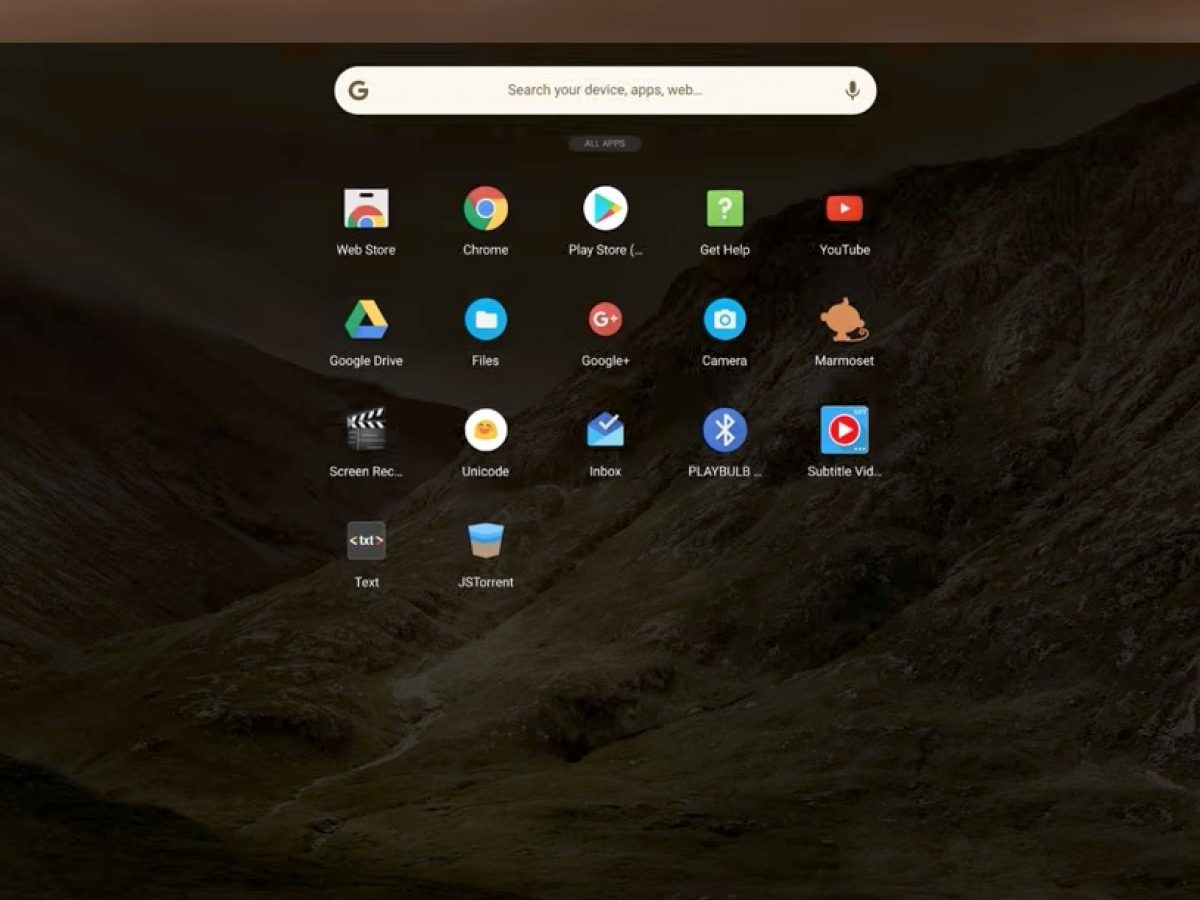Click the search device and apps field

click(x=604, y=90)
